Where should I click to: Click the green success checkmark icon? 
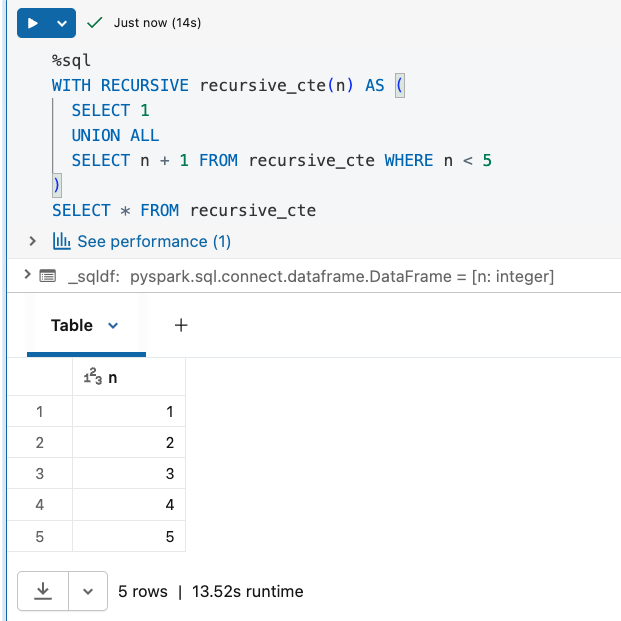point(95,22)
